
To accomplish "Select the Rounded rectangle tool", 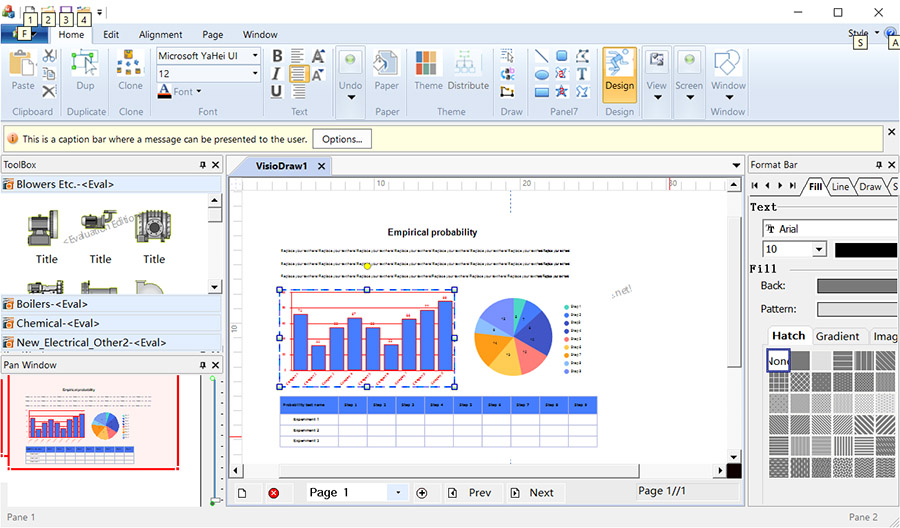I will pyautogui.click(x=562, y=56).
